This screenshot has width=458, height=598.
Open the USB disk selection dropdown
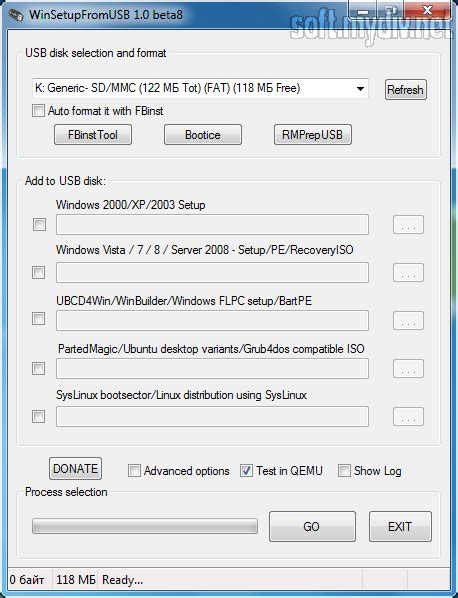pos(200,88)
